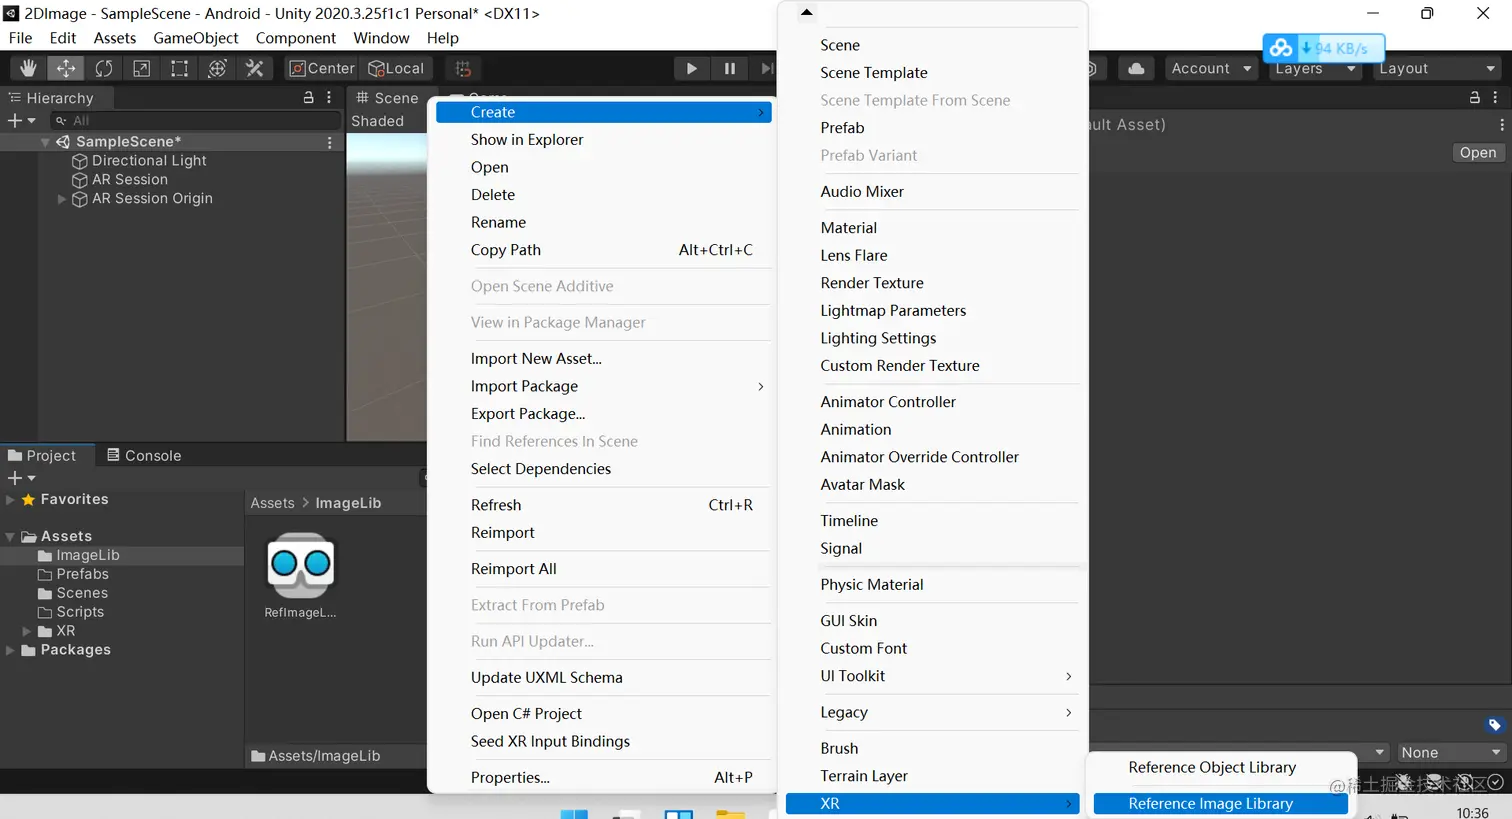The width and height of the screenshot is (1512, 819).
Task: Focus the Hierarchy search field
Action: (x=195, y=120)
